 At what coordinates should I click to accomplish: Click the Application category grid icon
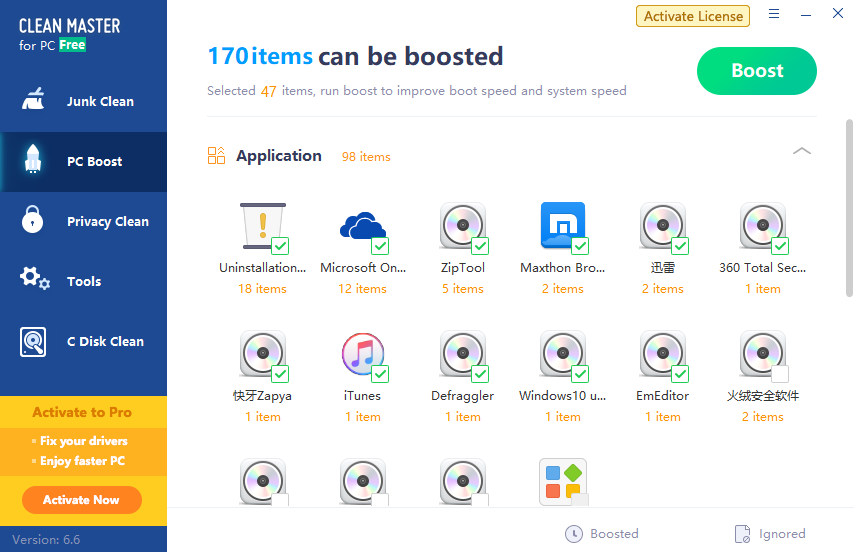[216, 155]
